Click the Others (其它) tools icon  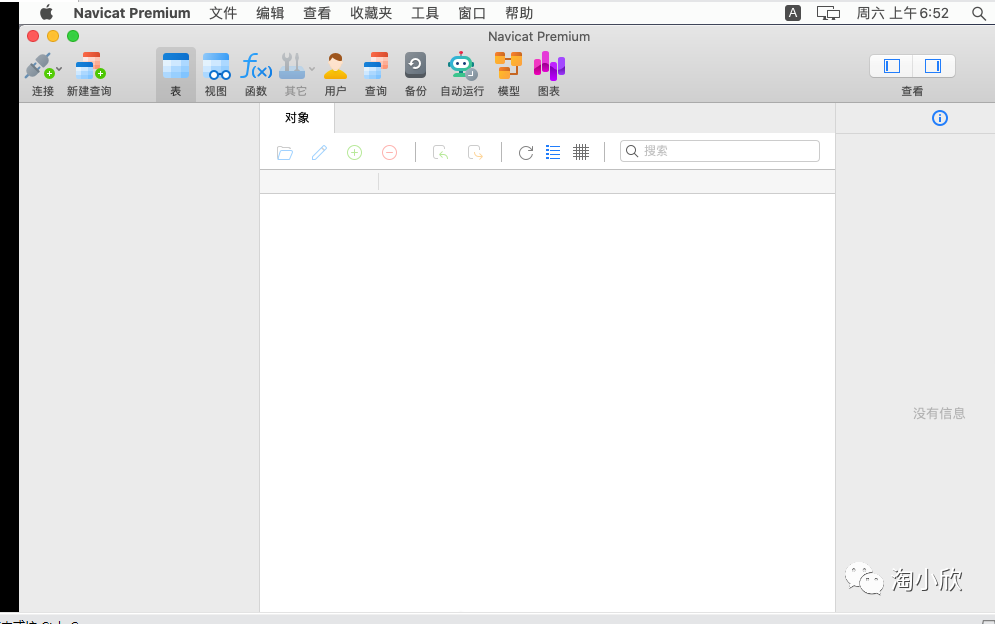293,66
